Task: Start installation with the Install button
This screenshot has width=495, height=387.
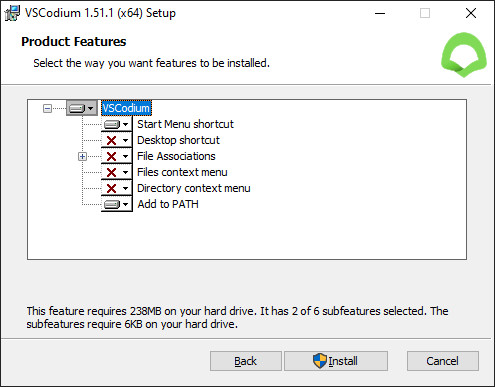Action: (336, 361)
